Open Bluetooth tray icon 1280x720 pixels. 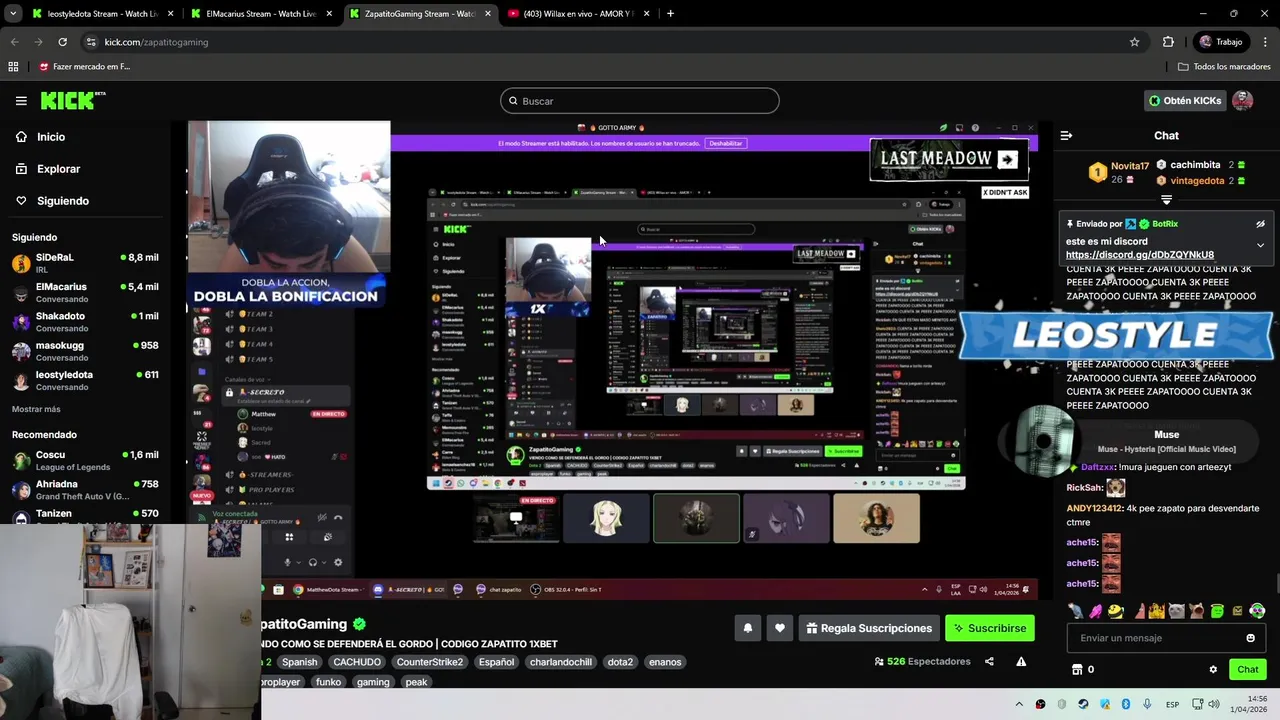pyautogui.click(x=1126, y=705)
